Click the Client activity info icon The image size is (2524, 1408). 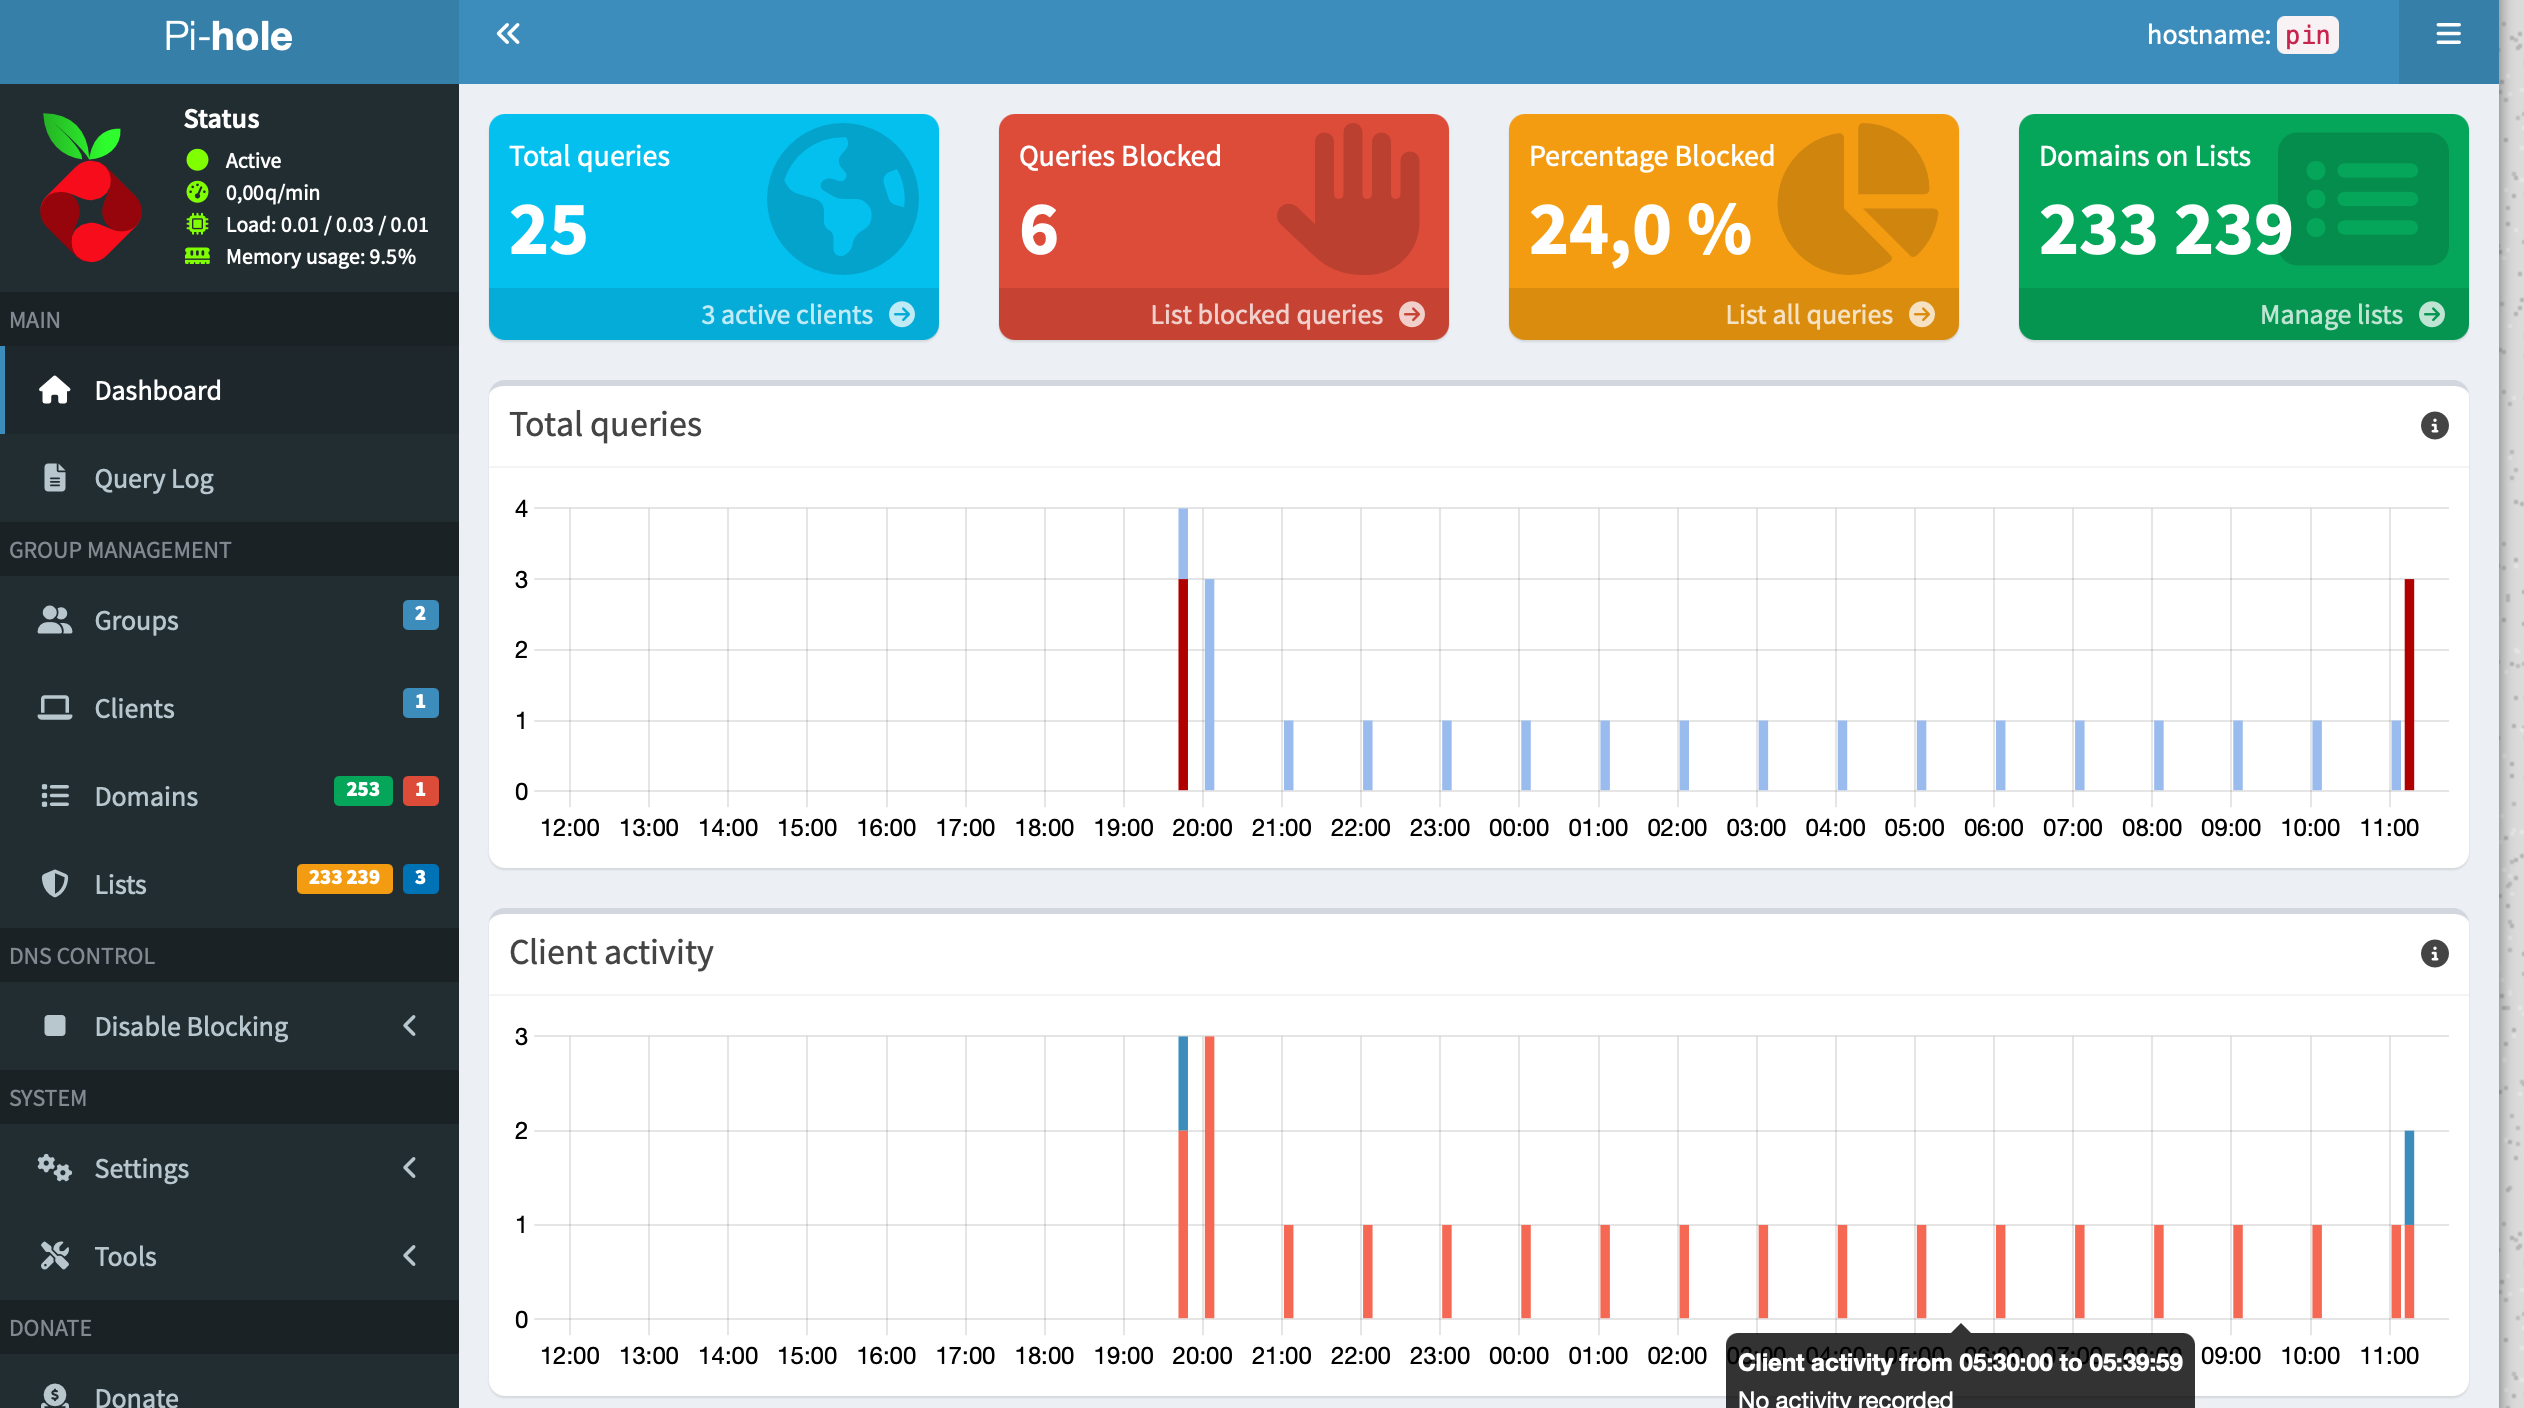point(2434,954)
